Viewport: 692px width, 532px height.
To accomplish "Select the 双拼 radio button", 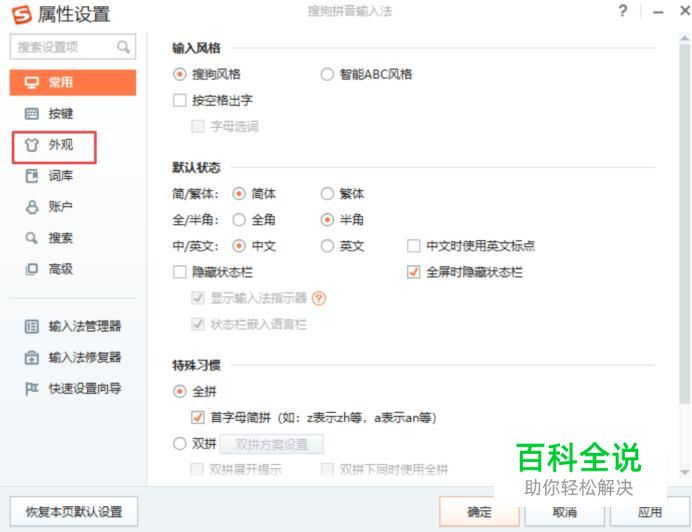I will 180,443.
